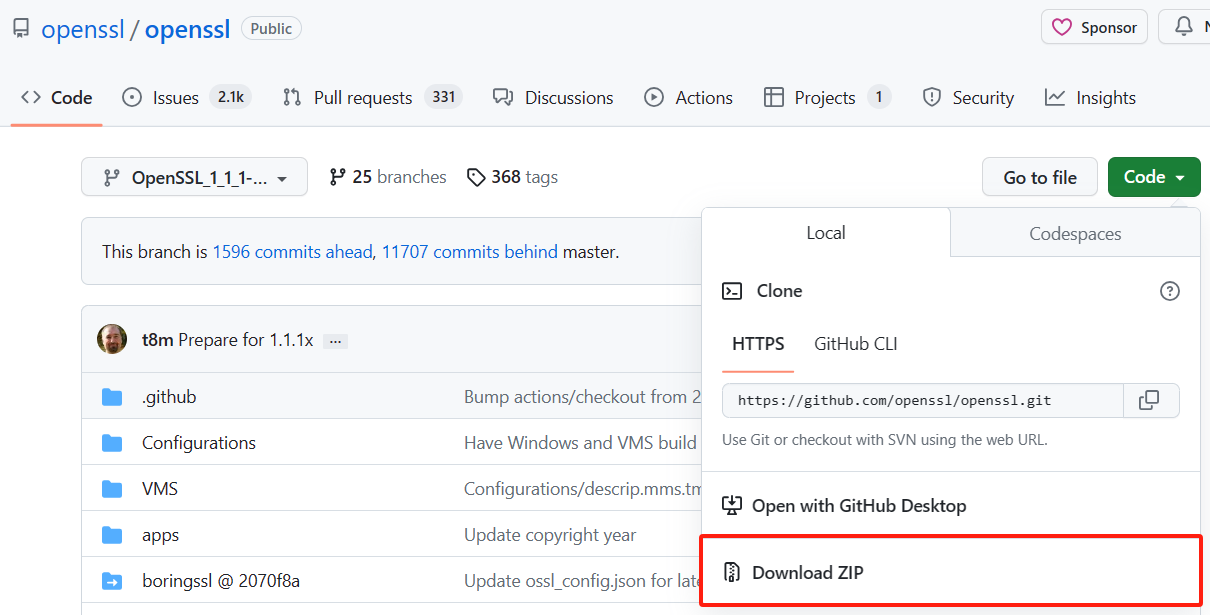Open the Discussions tab

click(x=553, y=97)
